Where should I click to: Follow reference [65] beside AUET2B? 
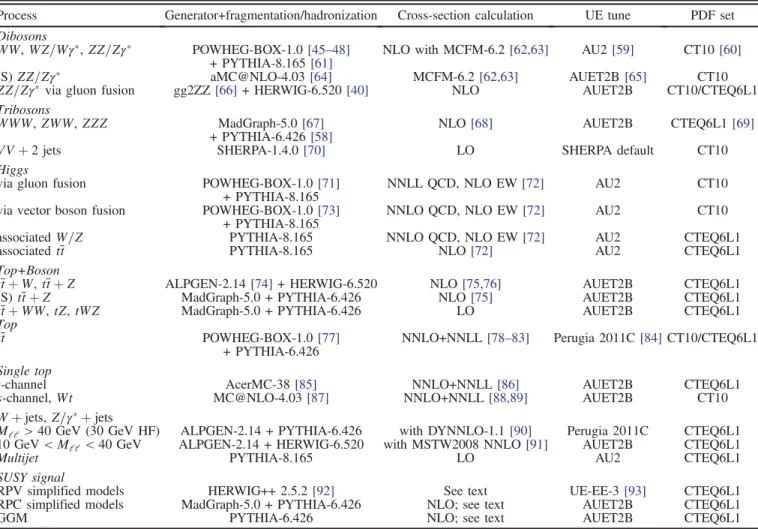635,77
